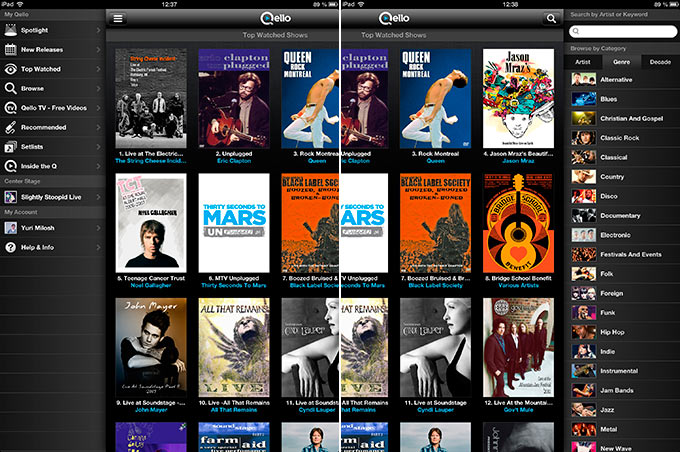Click the Yuri Milosh account avatar
The image size is (680, 452).
coord(10,228)
